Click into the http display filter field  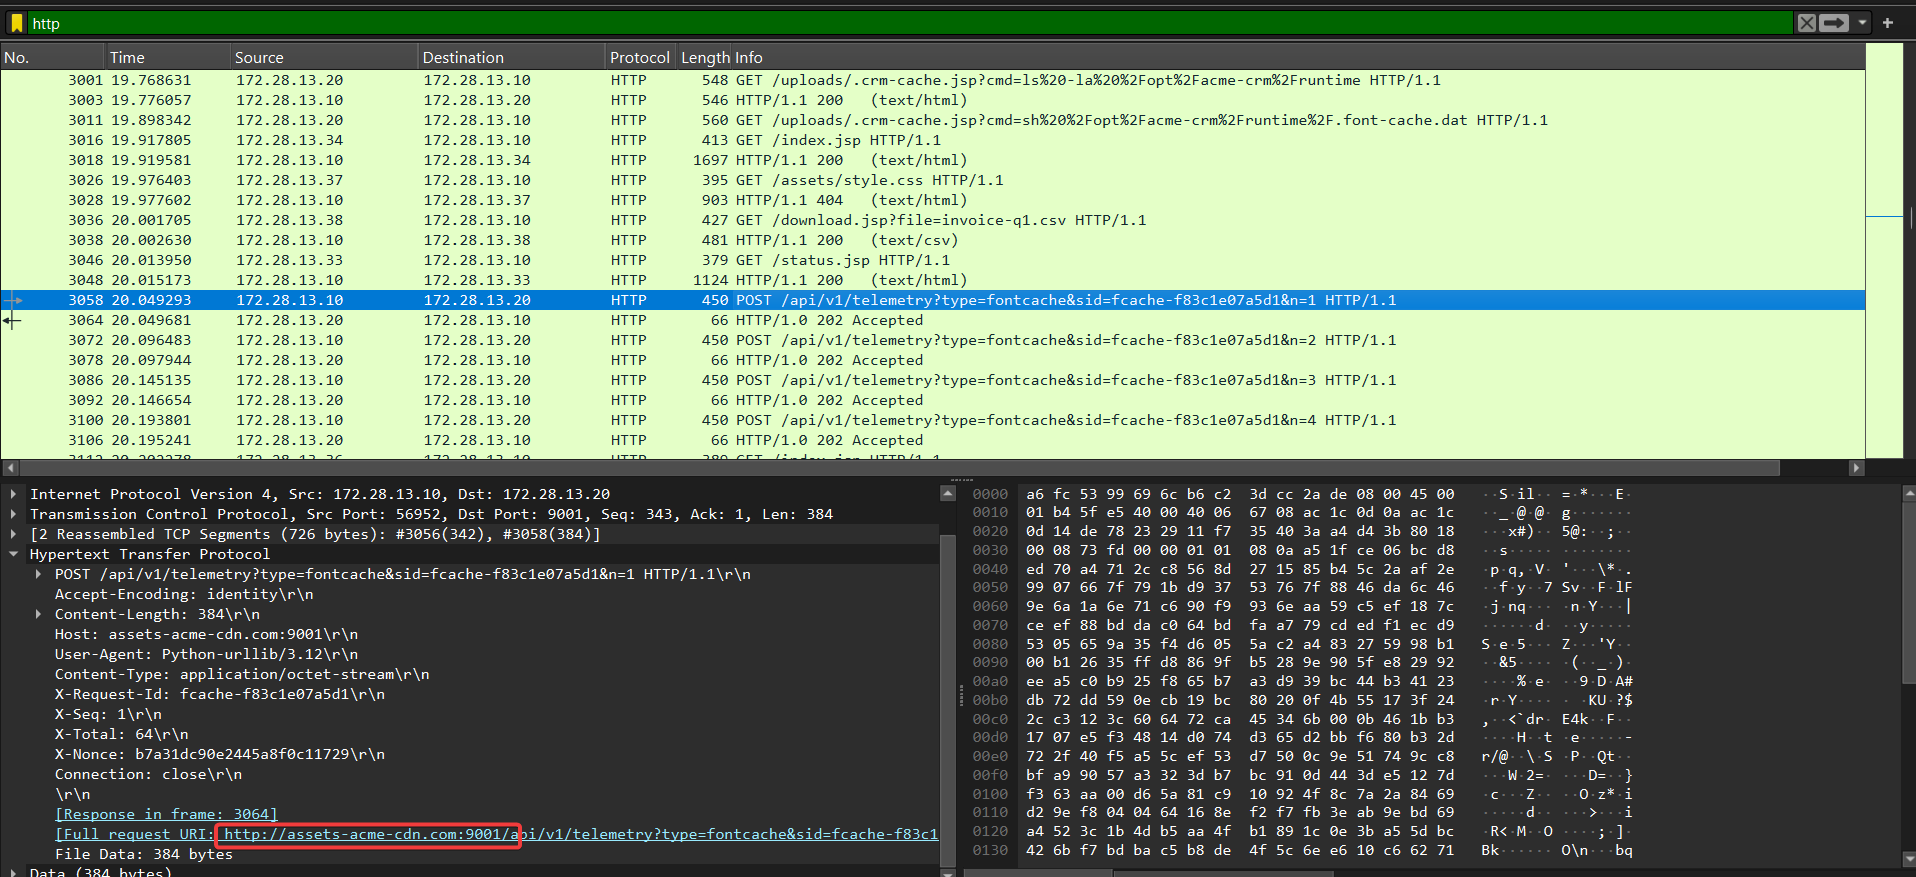(910, 23)
